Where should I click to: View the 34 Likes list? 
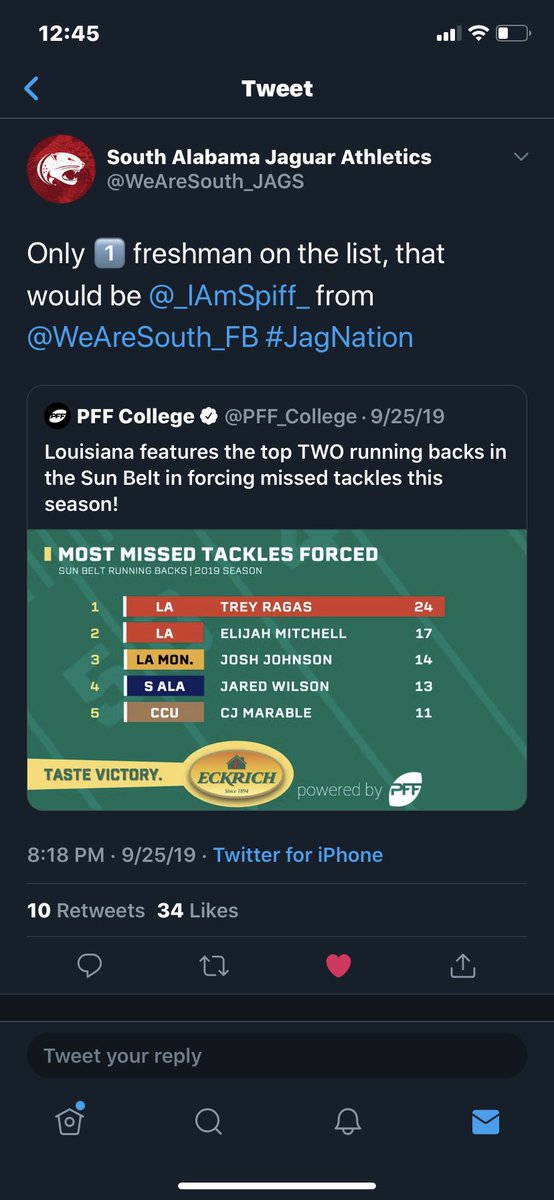coord(198,910)
